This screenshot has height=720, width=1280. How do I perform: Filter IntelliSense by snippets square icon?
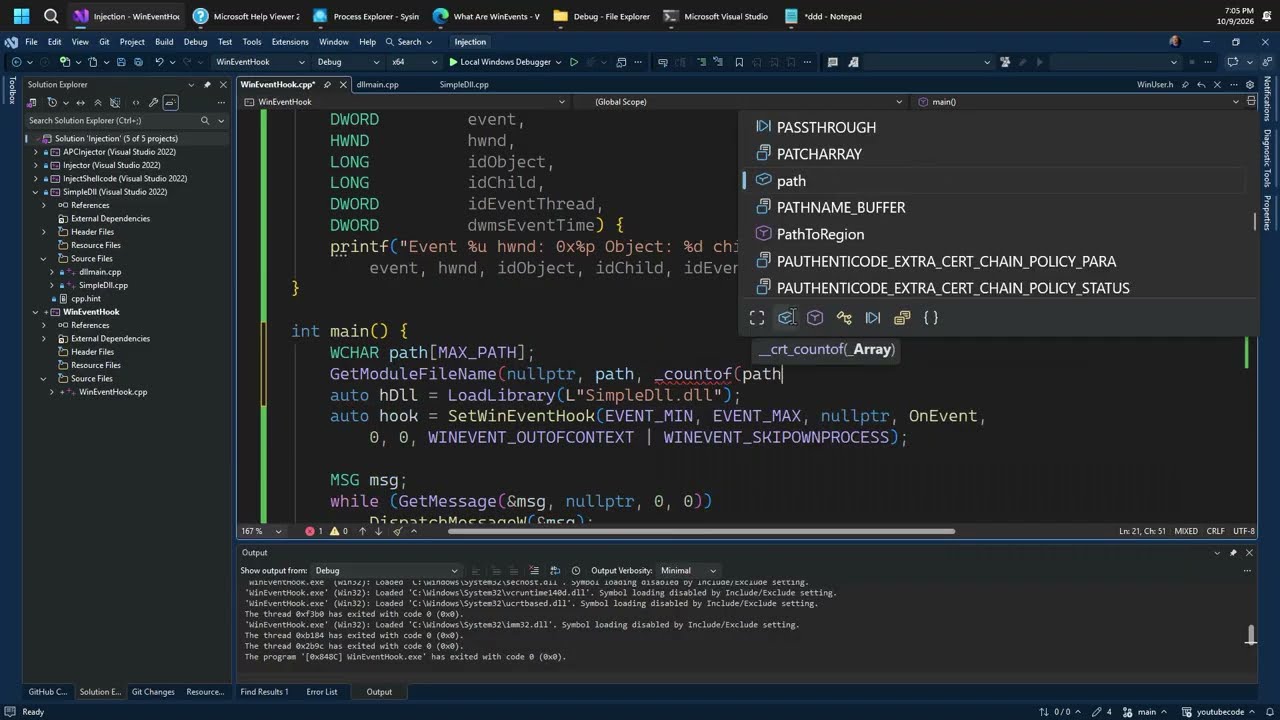tap(757, 317)
